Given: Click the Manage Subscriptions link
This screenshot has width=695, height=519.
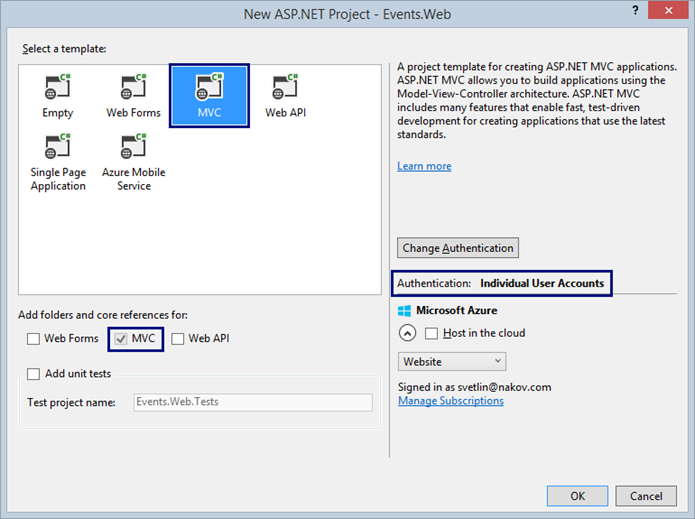Looking at the screenshot, I should coord(450,401).
